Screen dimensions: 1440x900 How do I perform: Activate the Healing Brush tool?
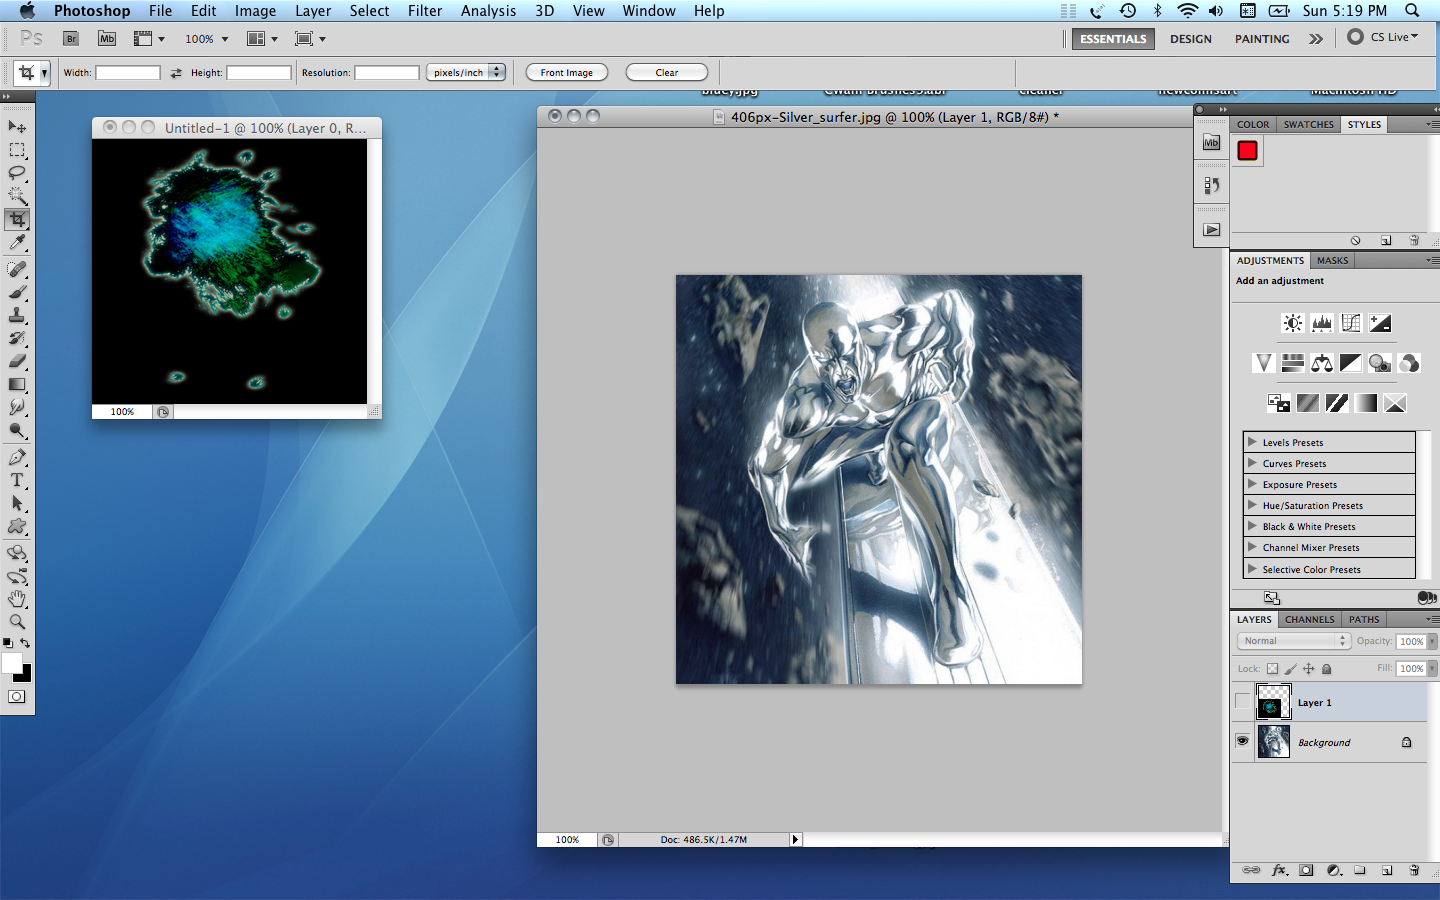pyautogui.click(x=18, y=267)
